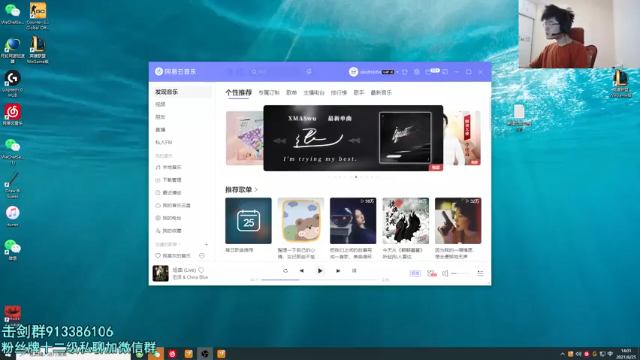
Task: Open 本地音乐 local music entry
Action: 169,167
